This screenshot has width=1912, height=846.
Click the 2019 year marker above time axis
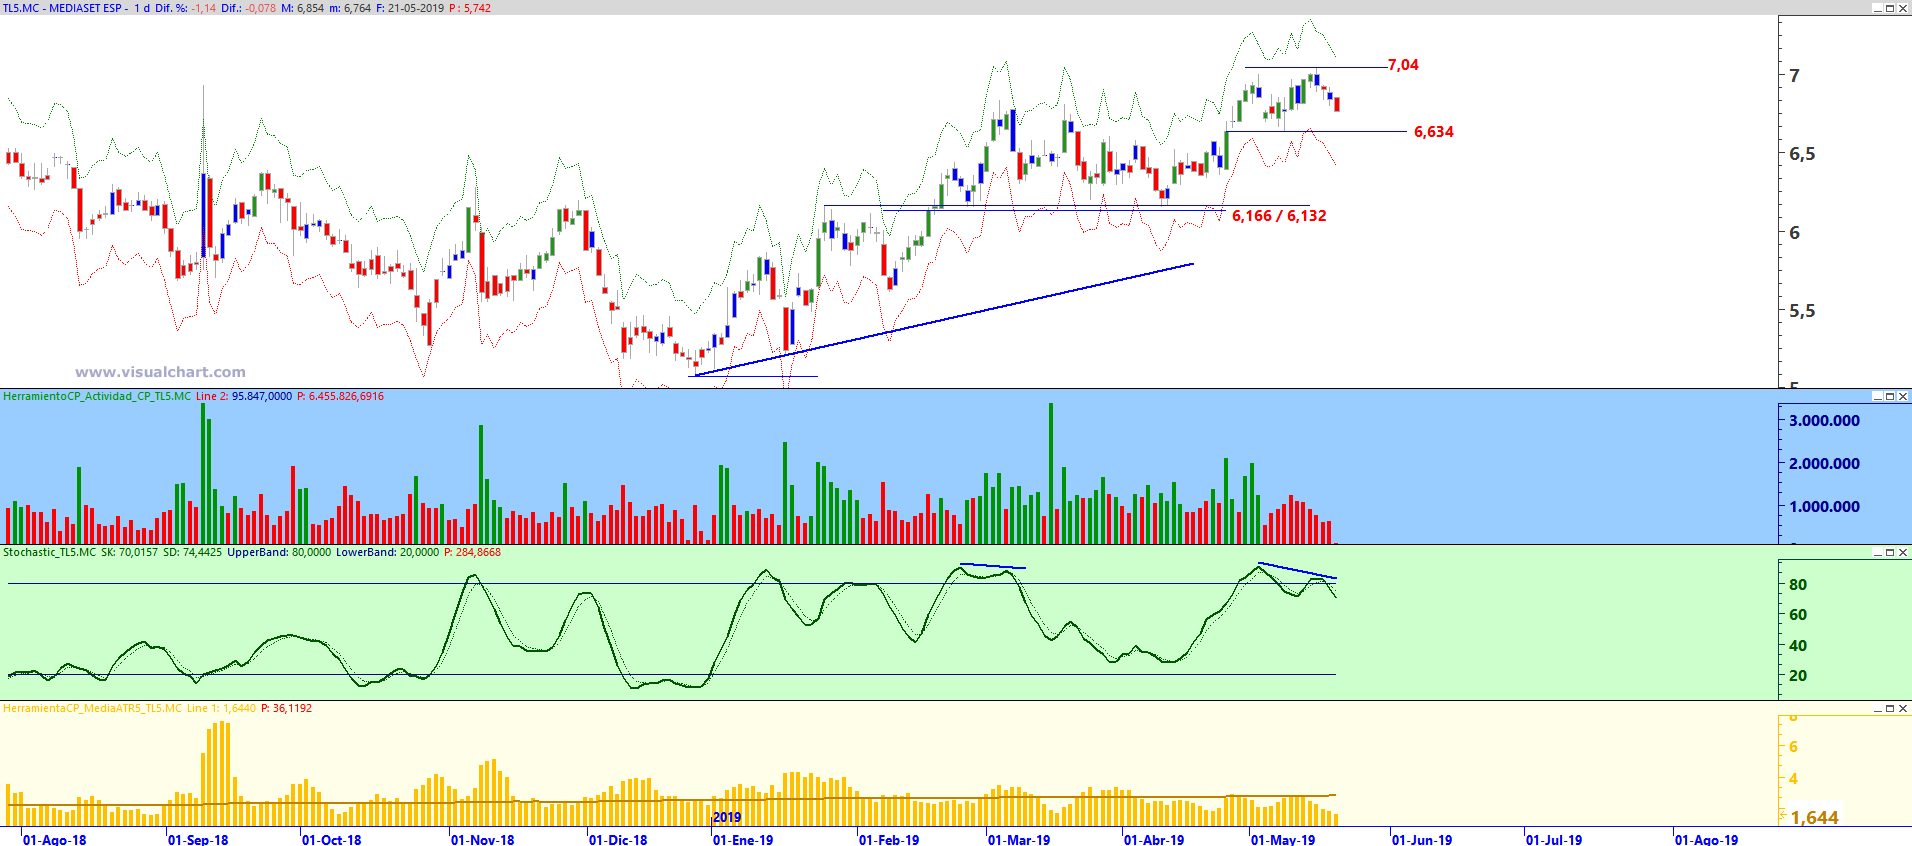click(727, 817)
